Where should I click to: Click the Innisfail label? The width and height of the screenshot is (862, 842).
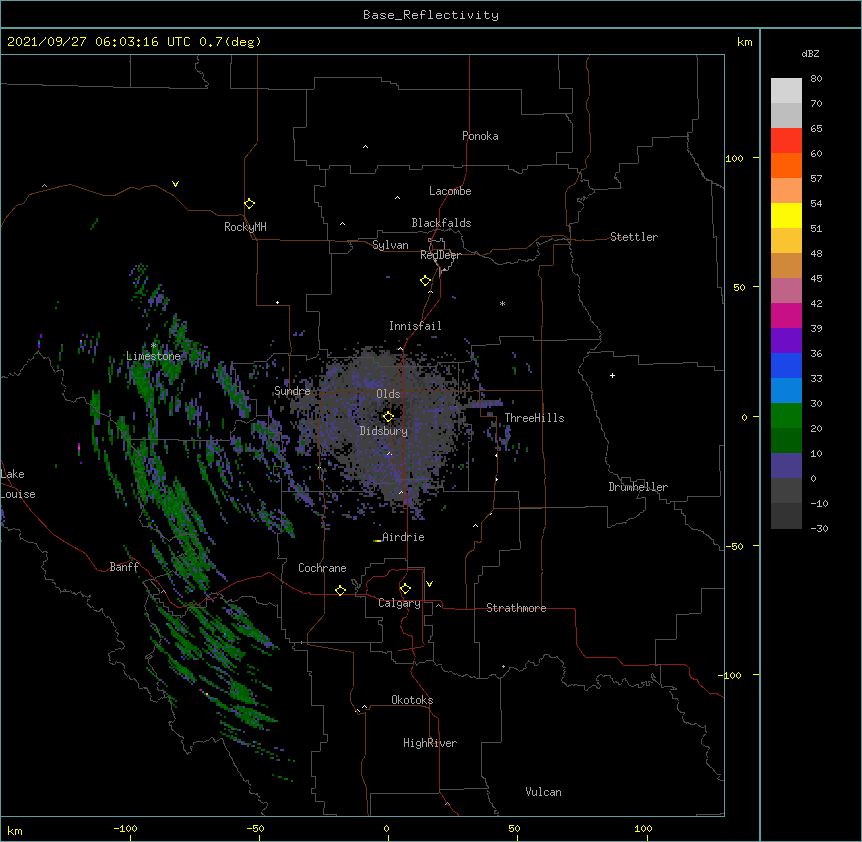point(415,326)
